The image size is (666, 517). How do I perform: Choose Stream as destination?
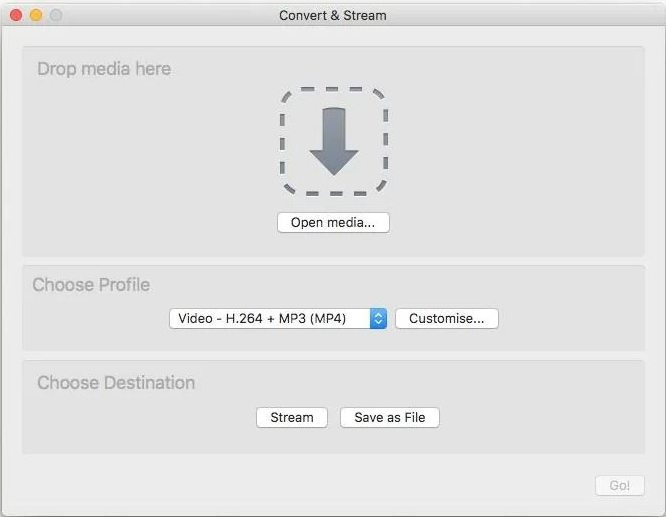pos(292,418)
